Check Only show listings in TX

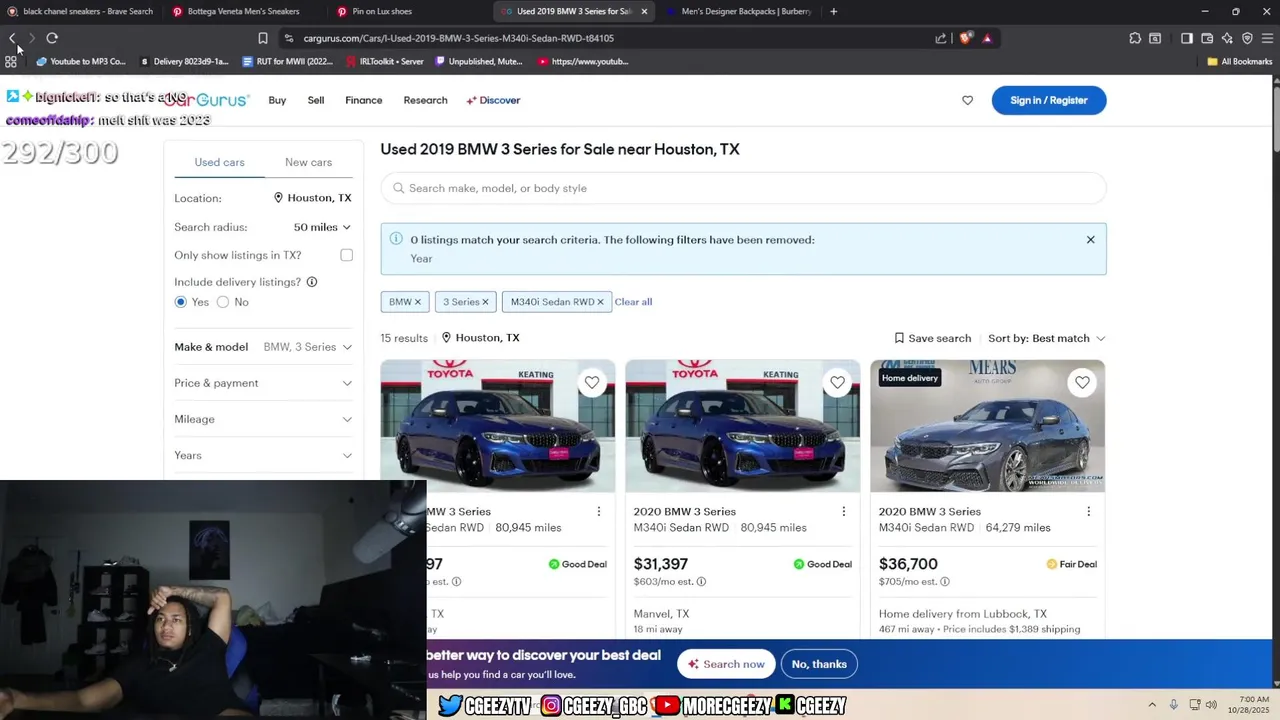pos(346,255)
